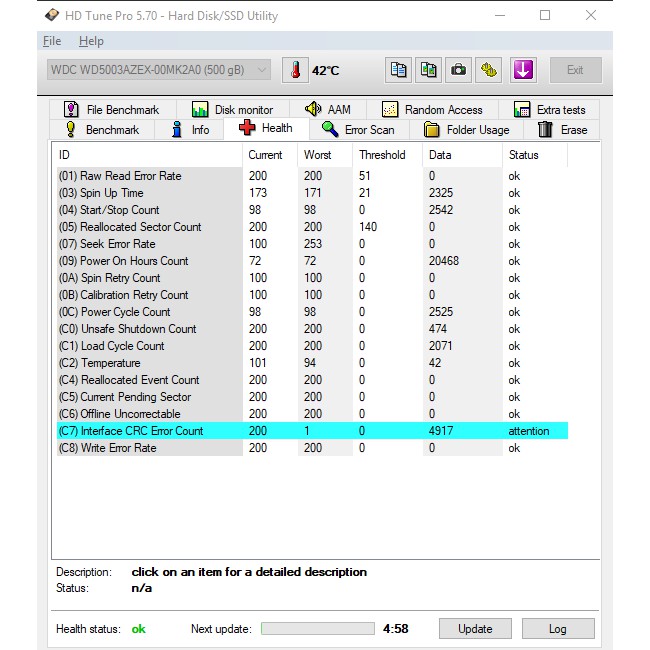Click the copy text to clipboard icon
This screenshot has width=650, height=650.
coord(399,70)
